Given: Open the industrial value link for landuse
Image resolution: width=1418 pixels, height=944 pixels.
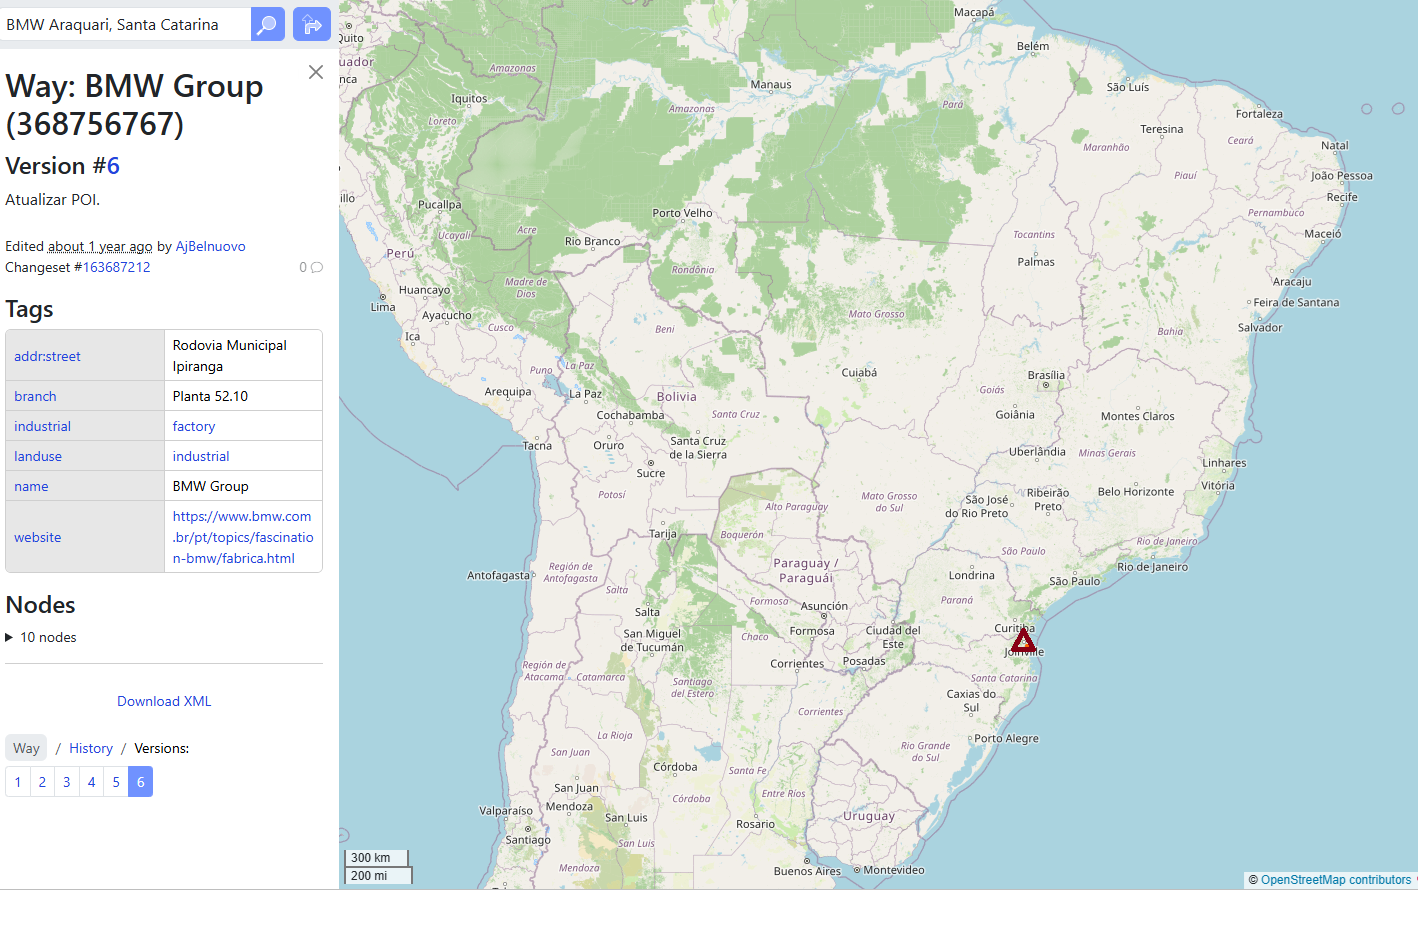Looking at the screenshot, I should 201,456.
